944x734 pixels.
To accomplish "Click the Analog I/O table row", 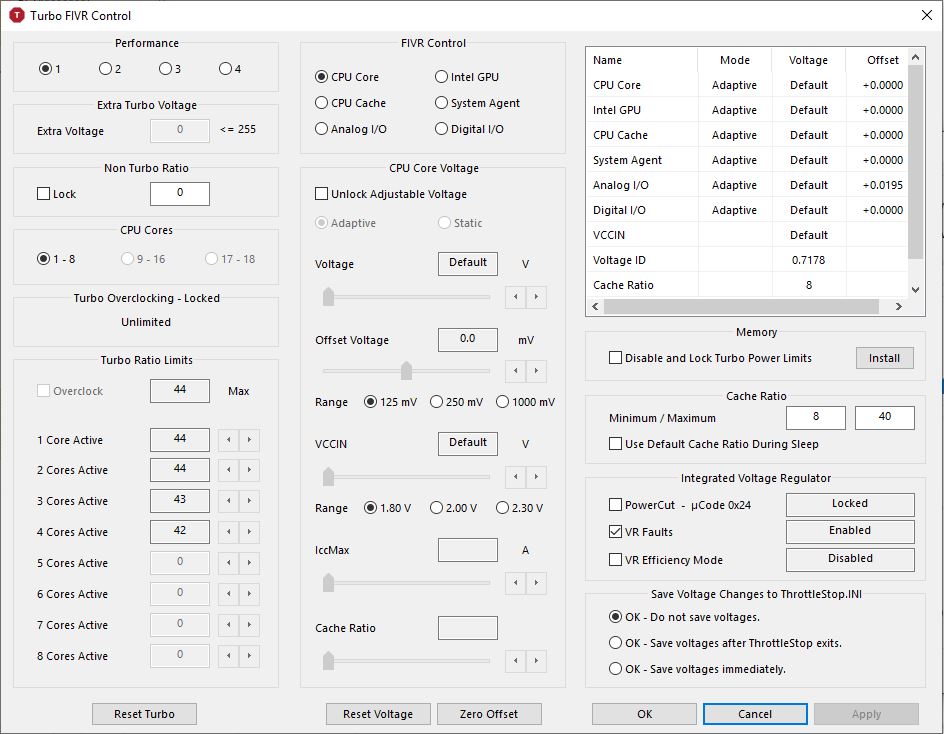I will [747, 185].
